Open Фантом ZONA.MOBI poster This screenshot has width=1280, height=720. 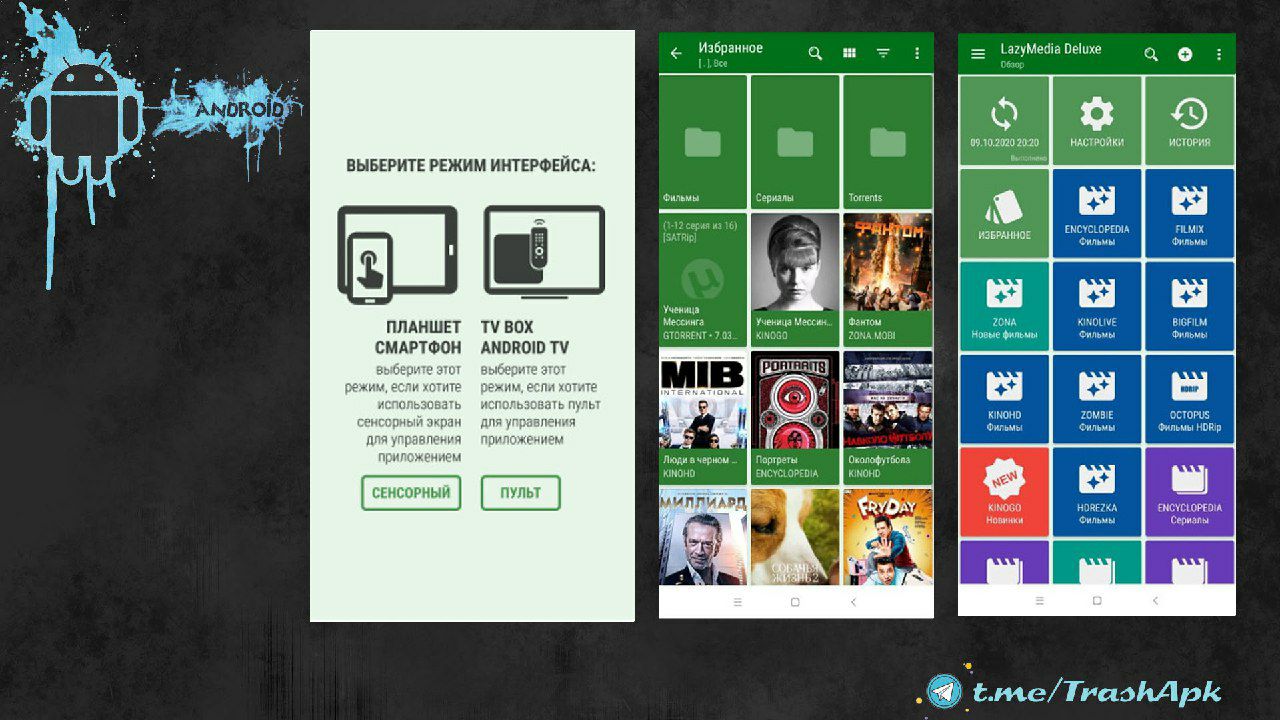coord(887,280)
